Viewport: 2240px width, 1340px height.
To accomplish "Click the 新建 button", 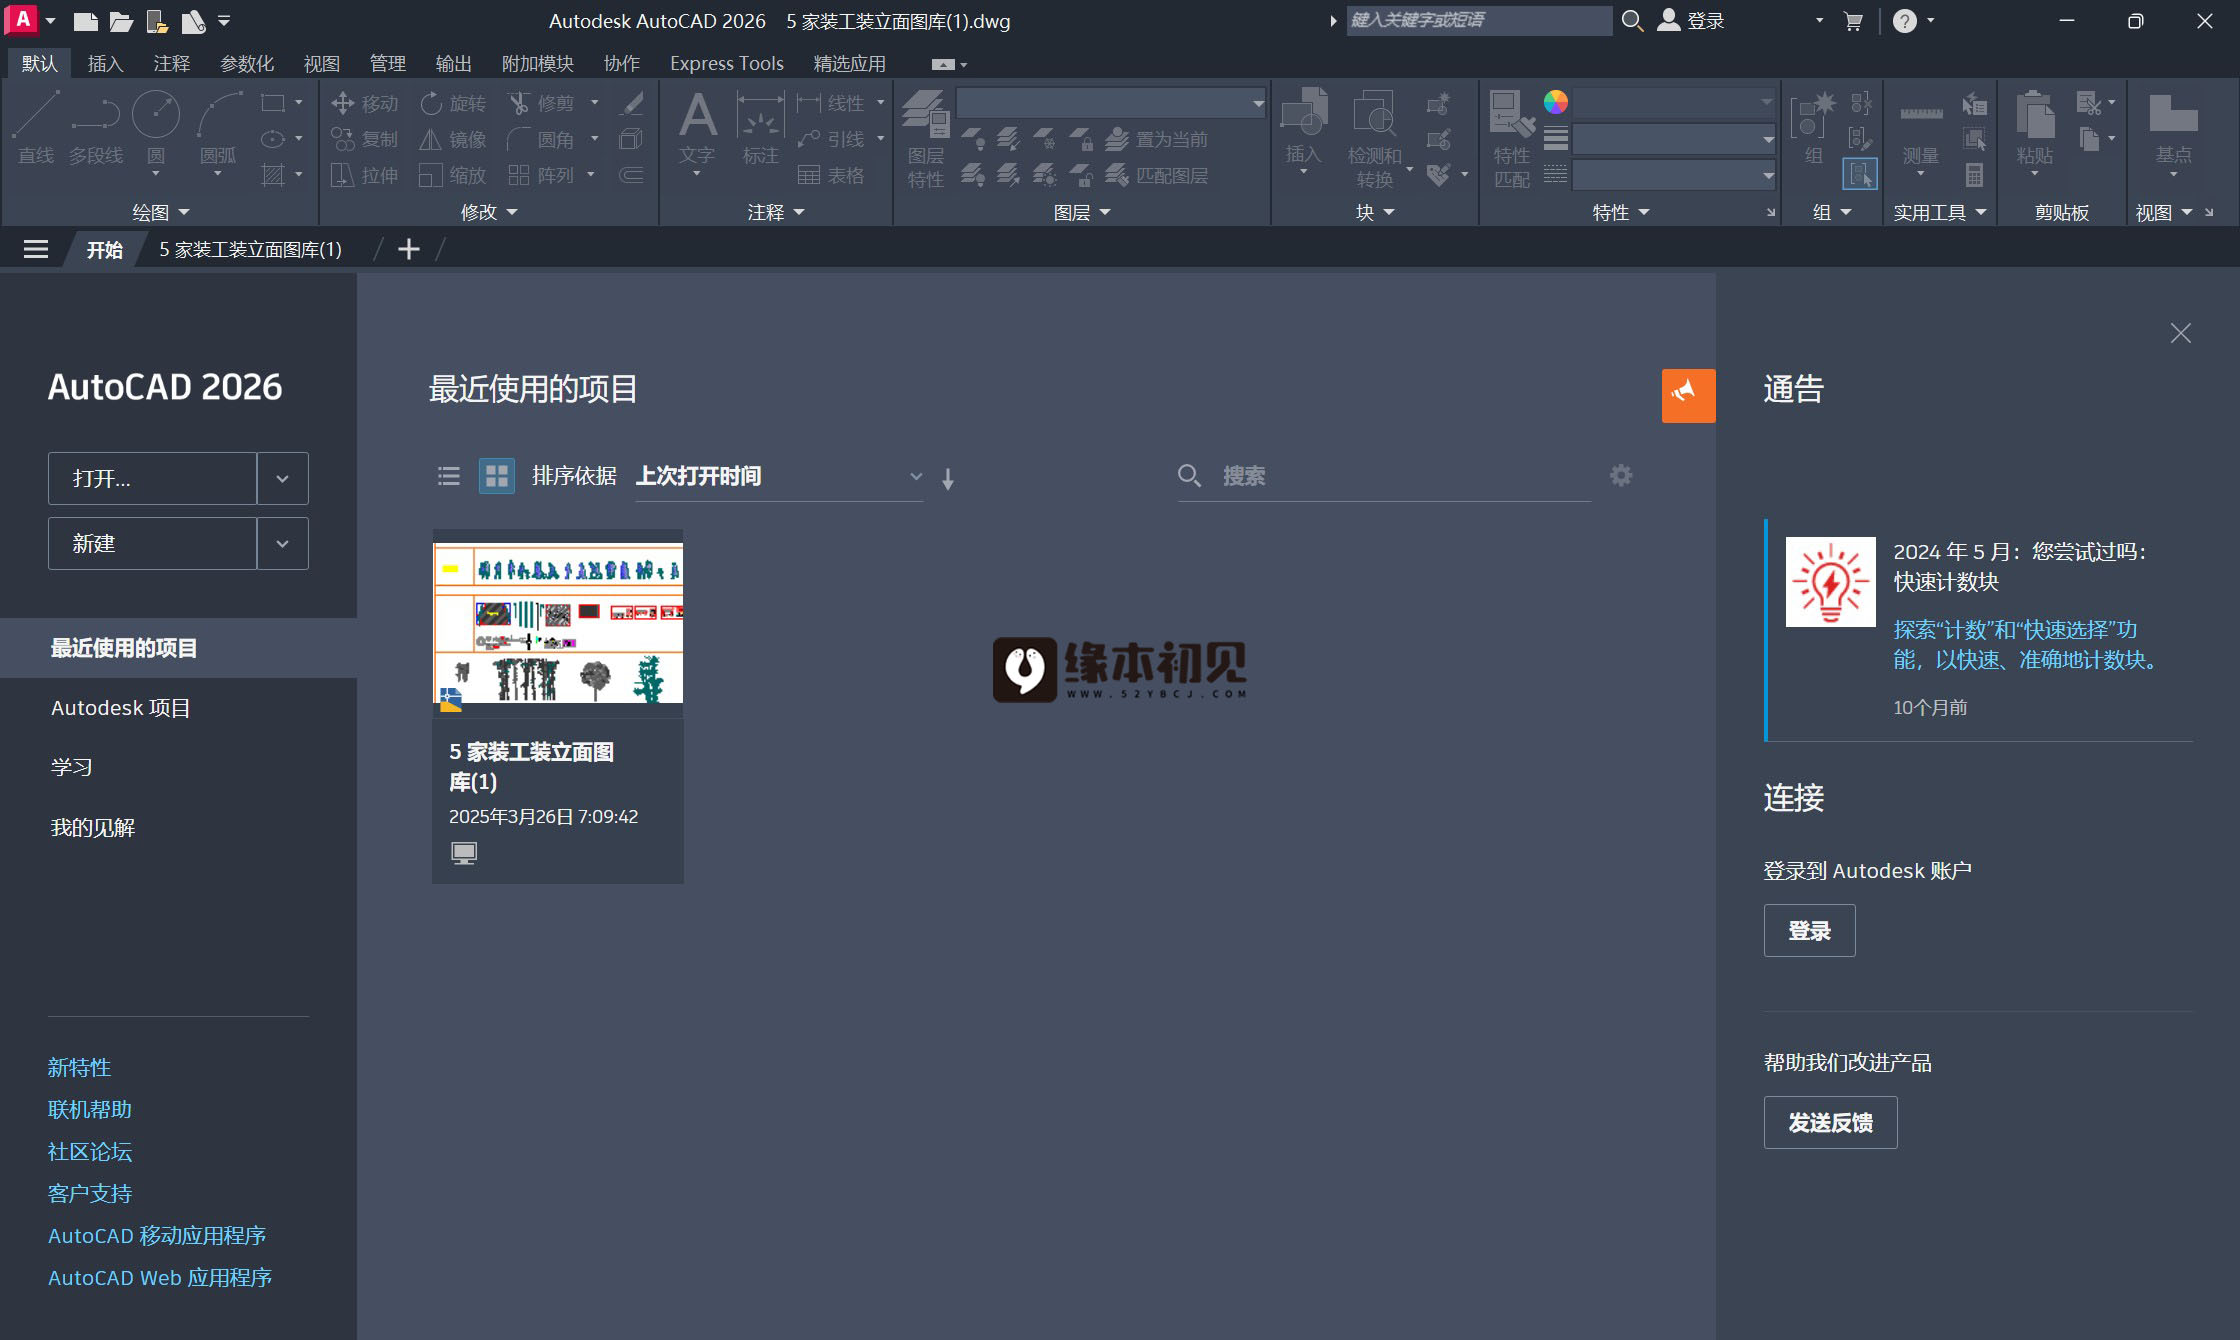I will point(152,543).
